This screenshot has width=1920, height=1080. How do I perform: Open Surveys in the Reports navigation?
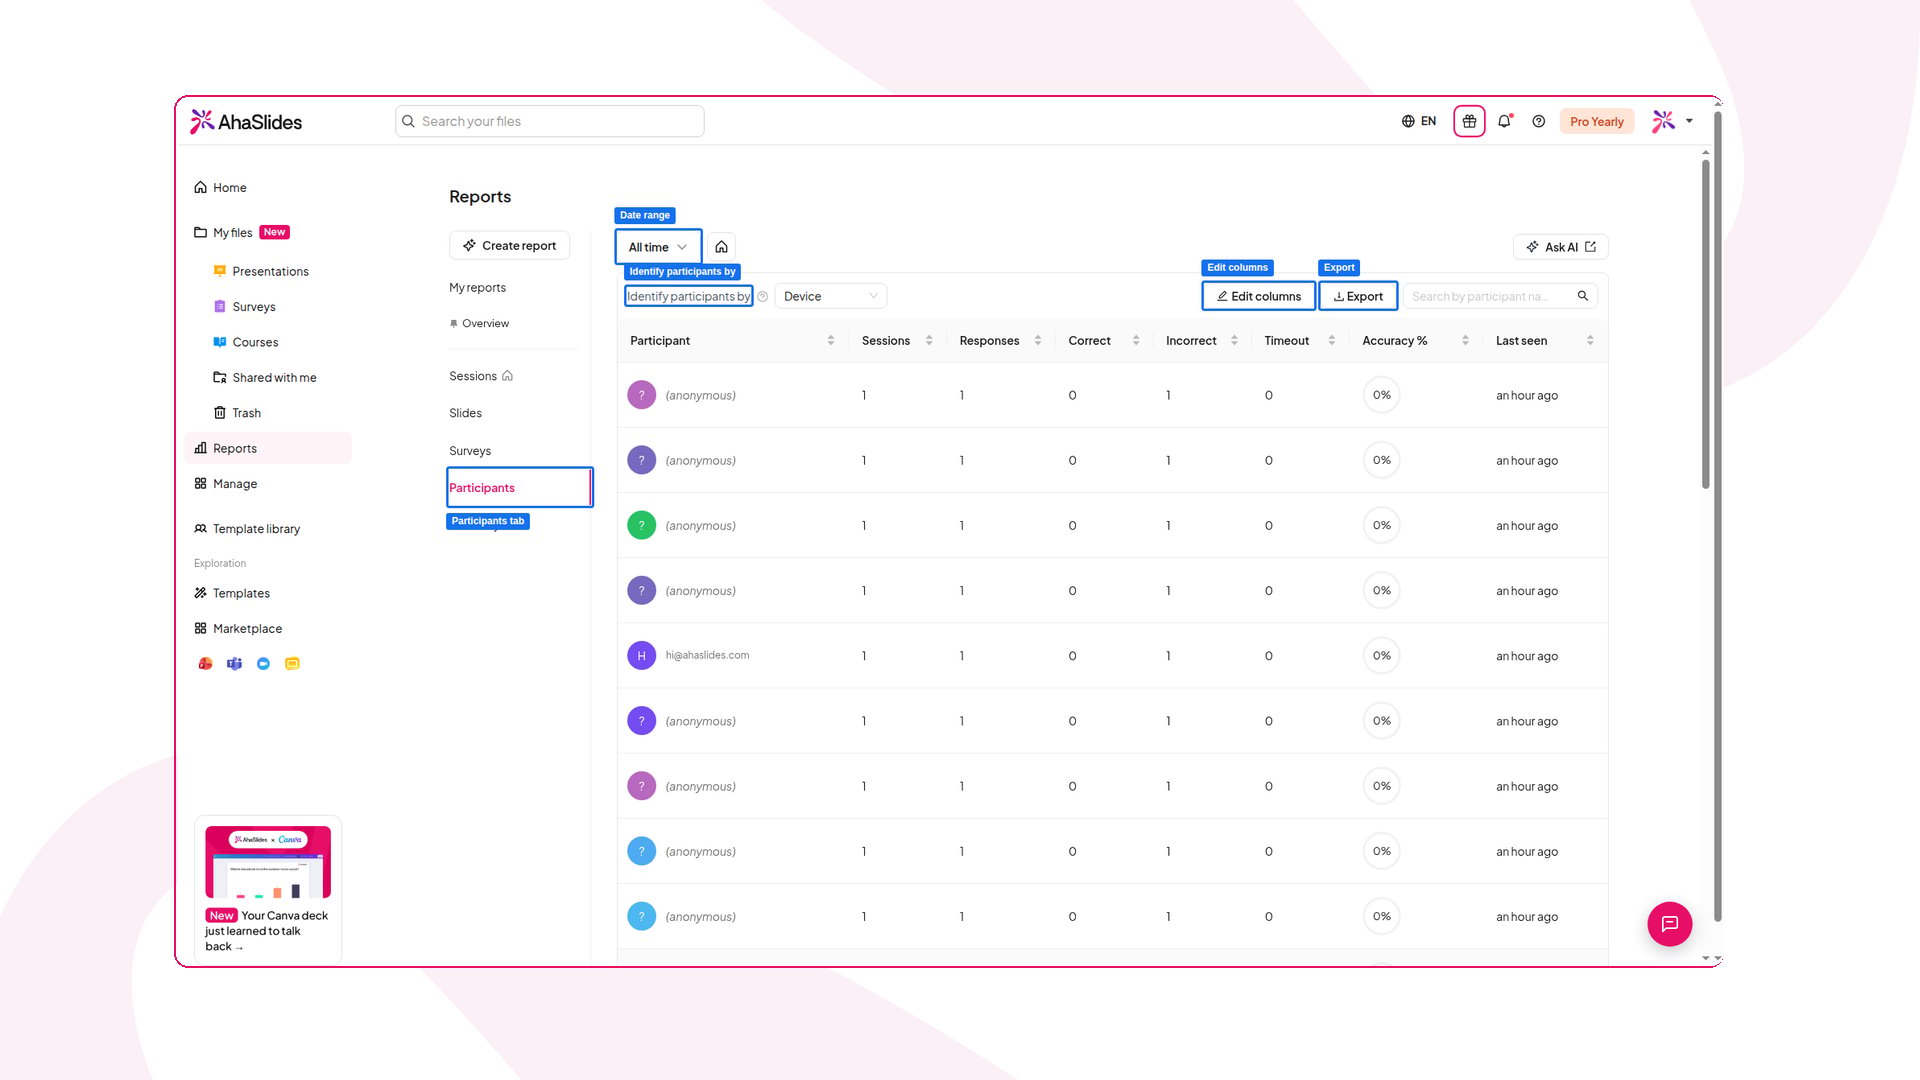tap(470, 451)
